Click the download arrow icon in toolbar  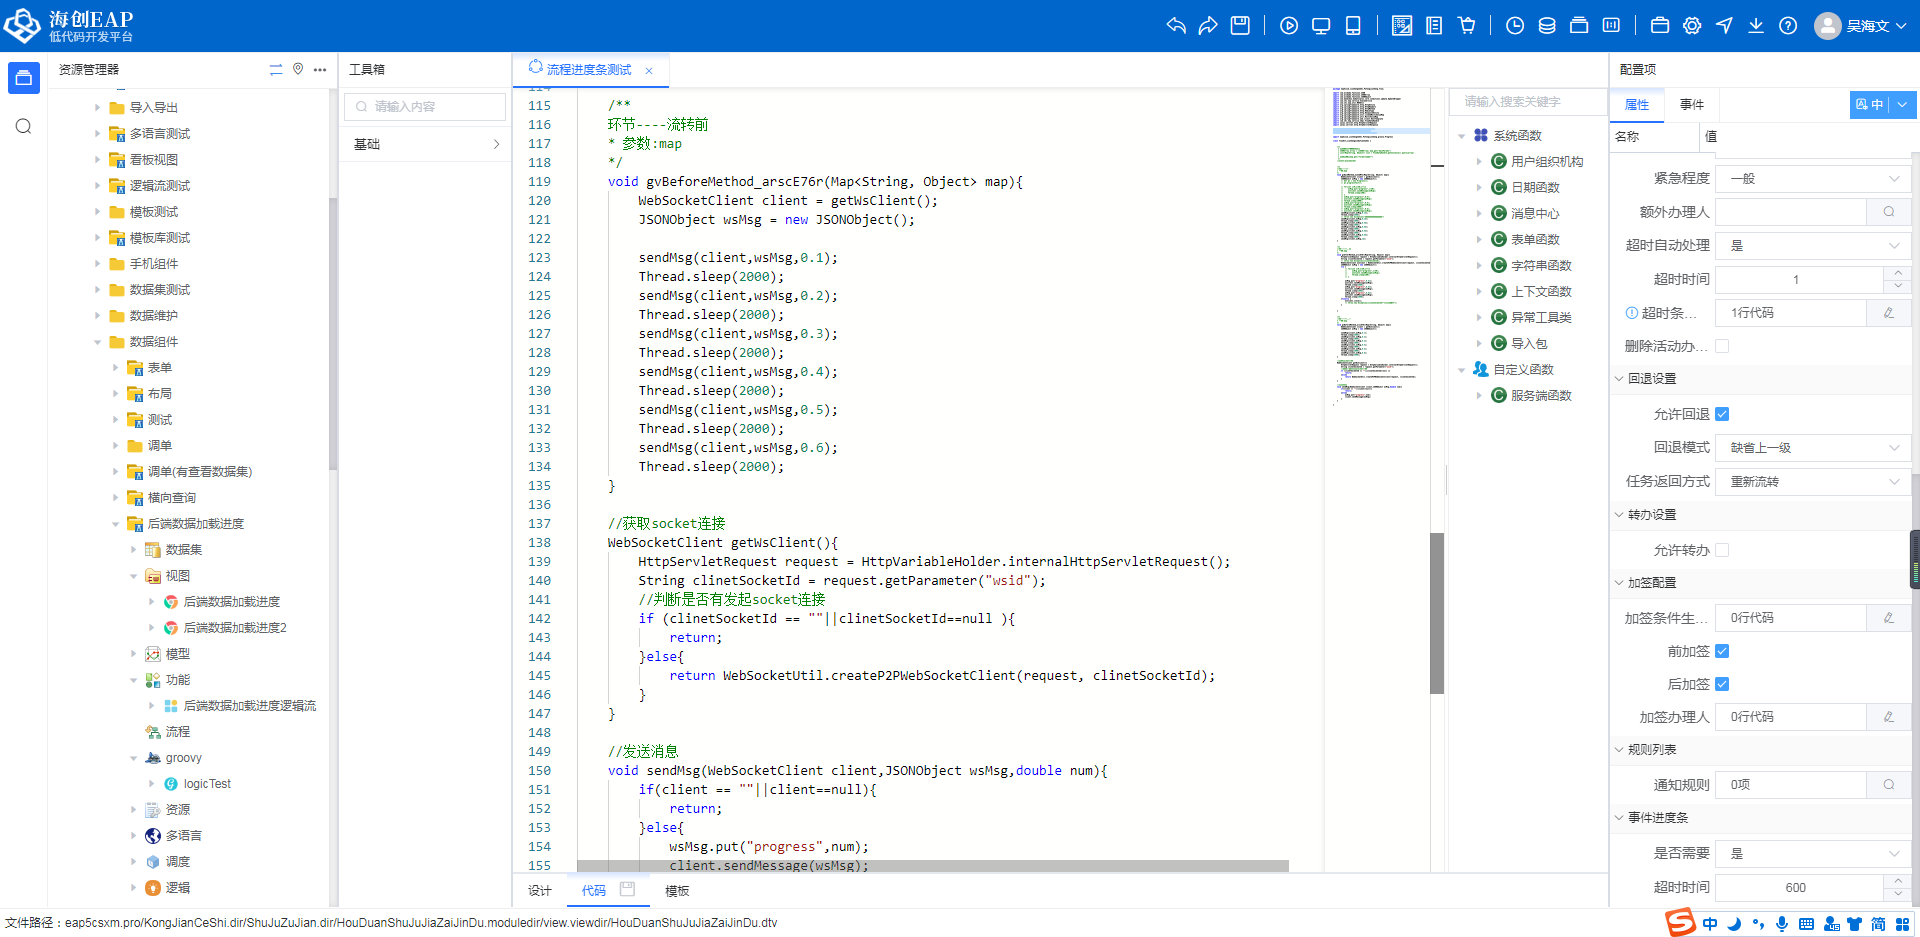(1756, 26)
